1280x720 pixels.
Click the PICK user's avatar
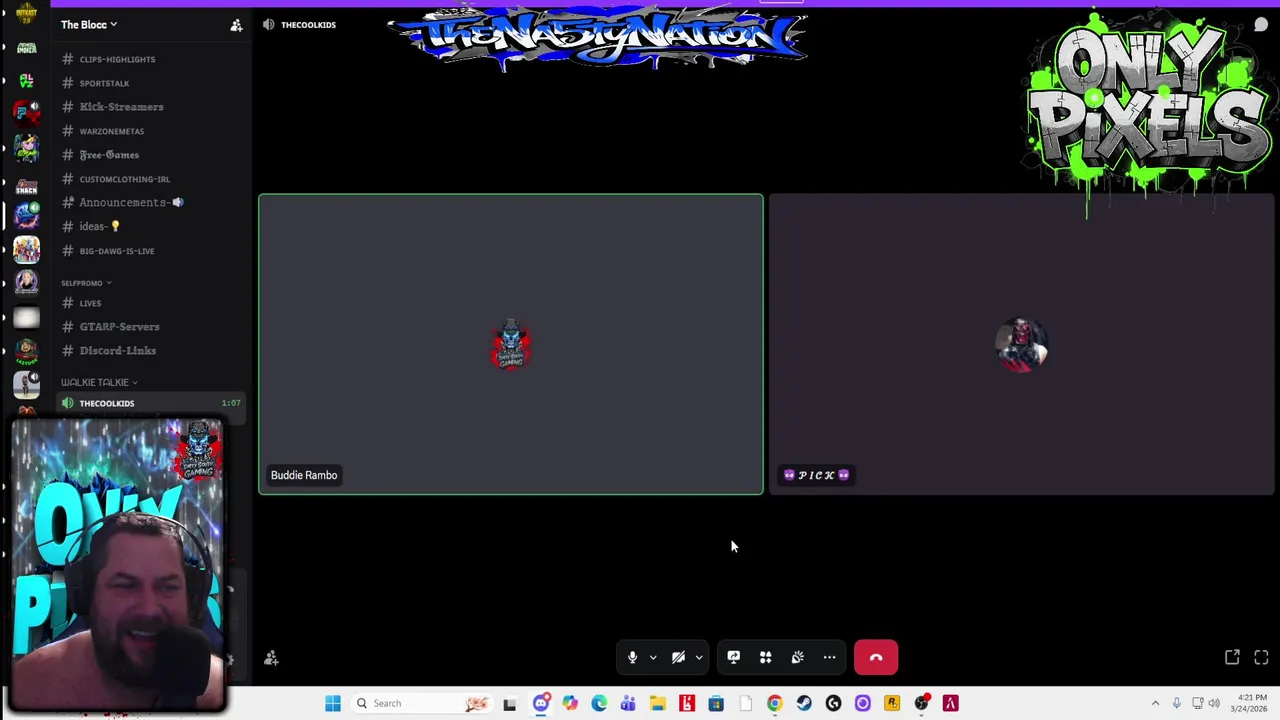point(1021,345)
